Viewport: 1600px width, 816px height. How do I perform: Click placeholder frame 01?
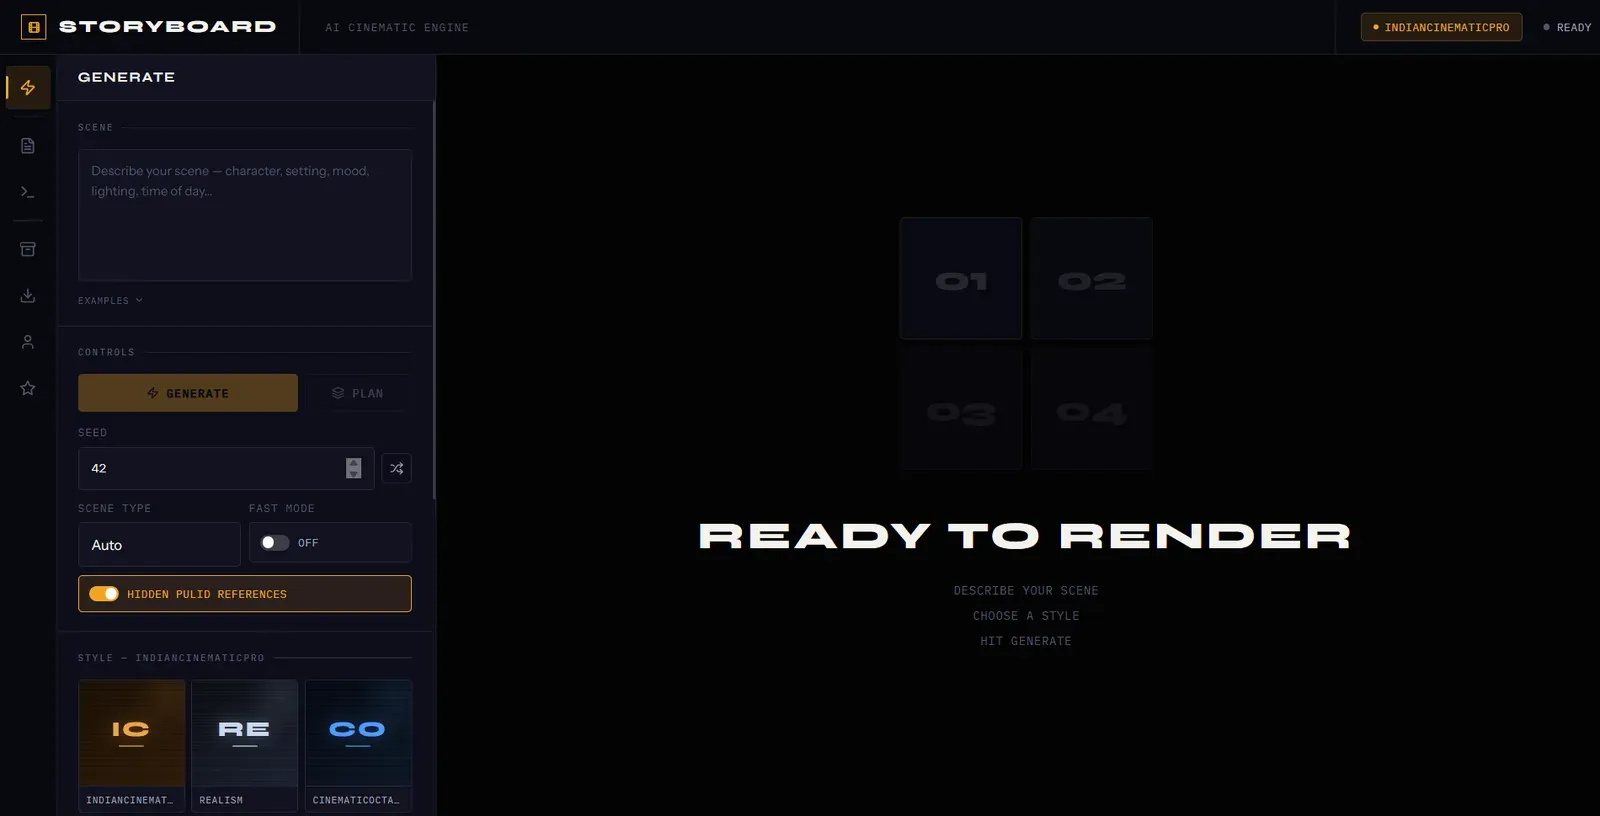[x=961, y=278]
